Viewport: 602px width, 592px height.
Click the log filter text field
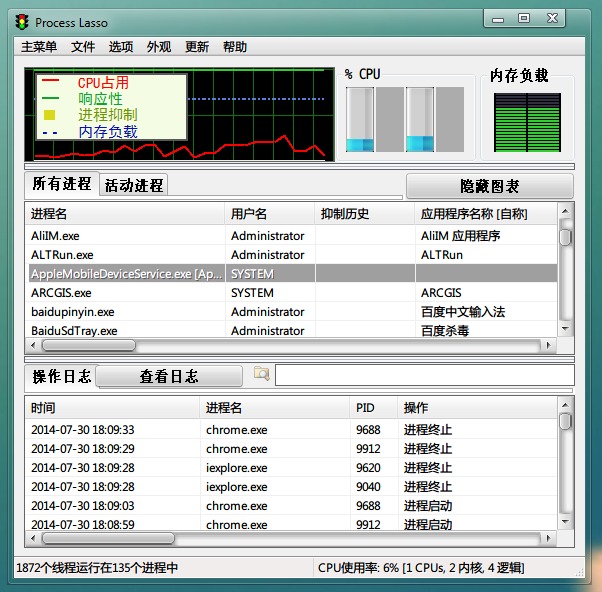coord(424,375)
